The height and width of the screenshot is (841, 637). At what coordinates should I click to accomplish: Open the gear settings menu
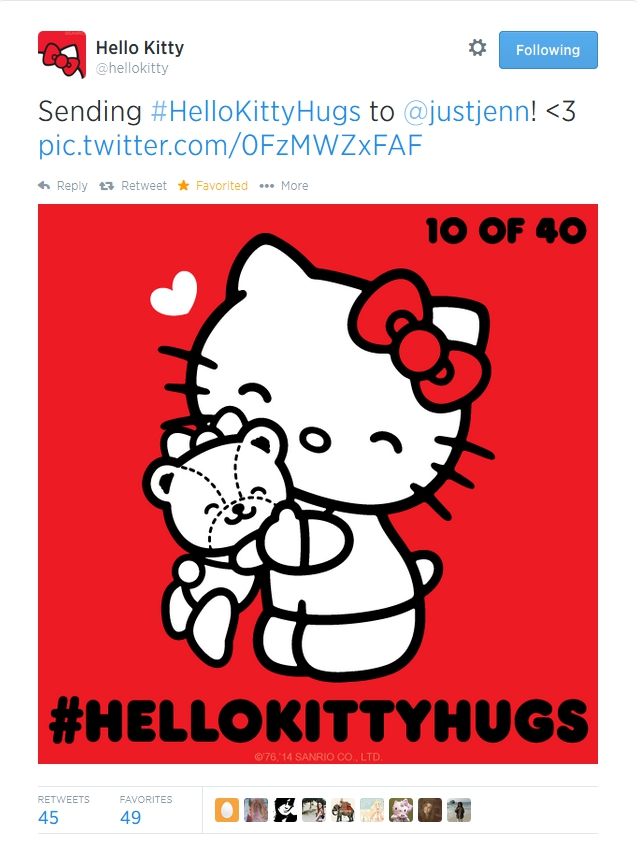pos(477,48)
